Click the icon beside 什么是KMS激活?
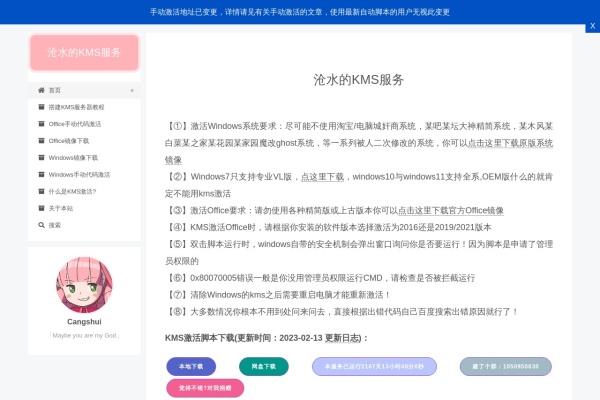The width and height of the screenshot is (600, 400). [x=40, y=191]
